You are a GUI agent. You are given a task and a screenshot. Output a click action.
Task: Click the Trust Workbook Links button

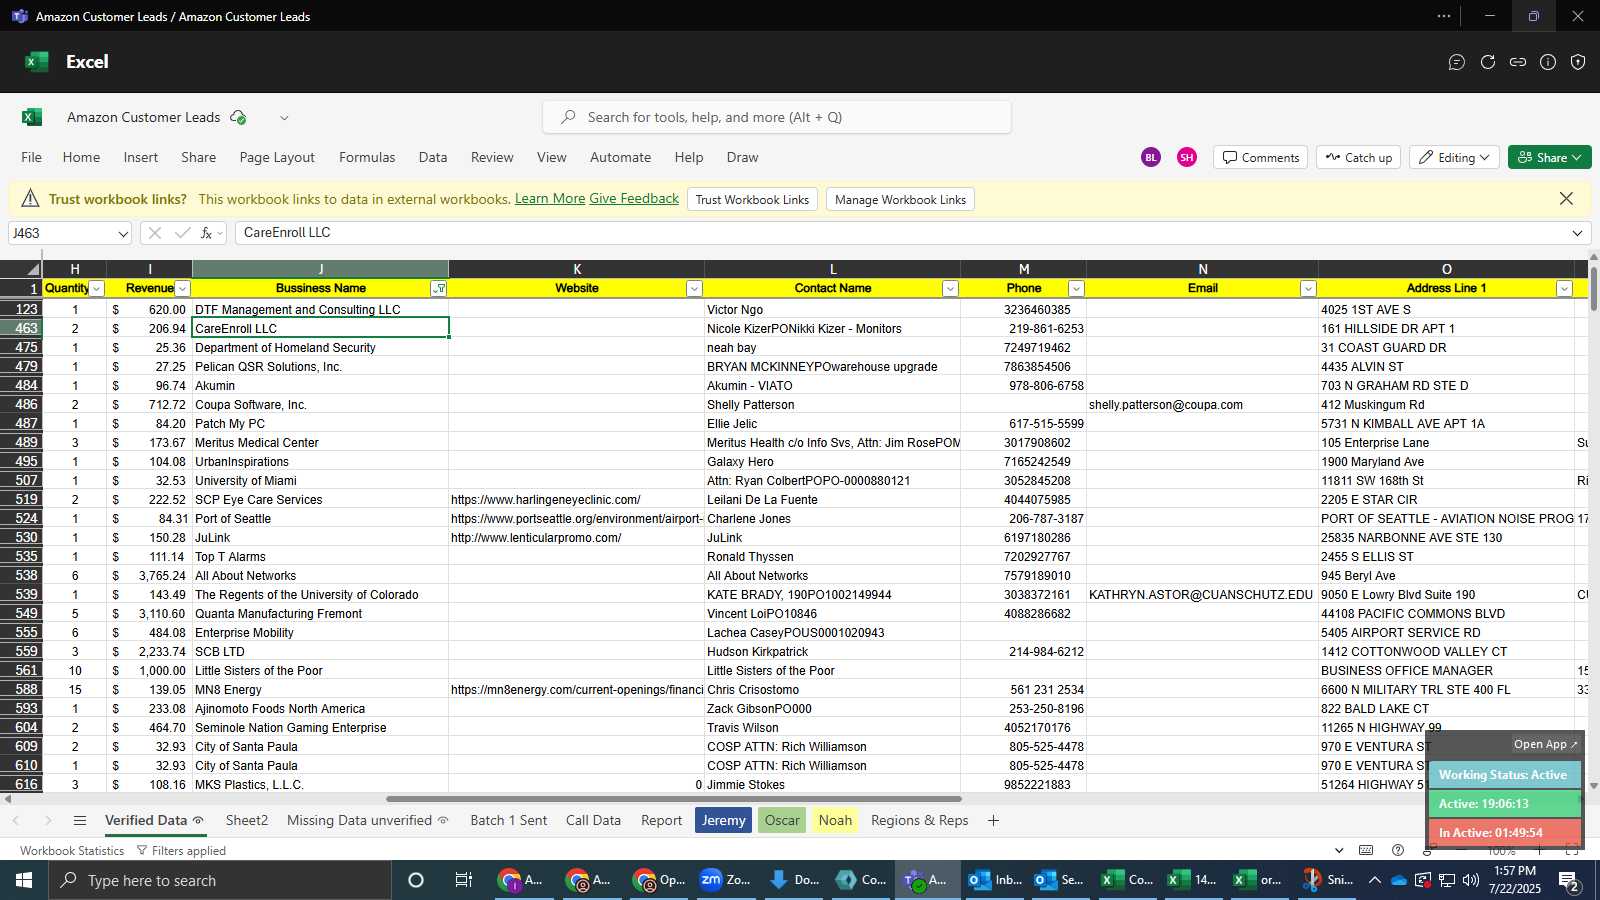(752, 199)
